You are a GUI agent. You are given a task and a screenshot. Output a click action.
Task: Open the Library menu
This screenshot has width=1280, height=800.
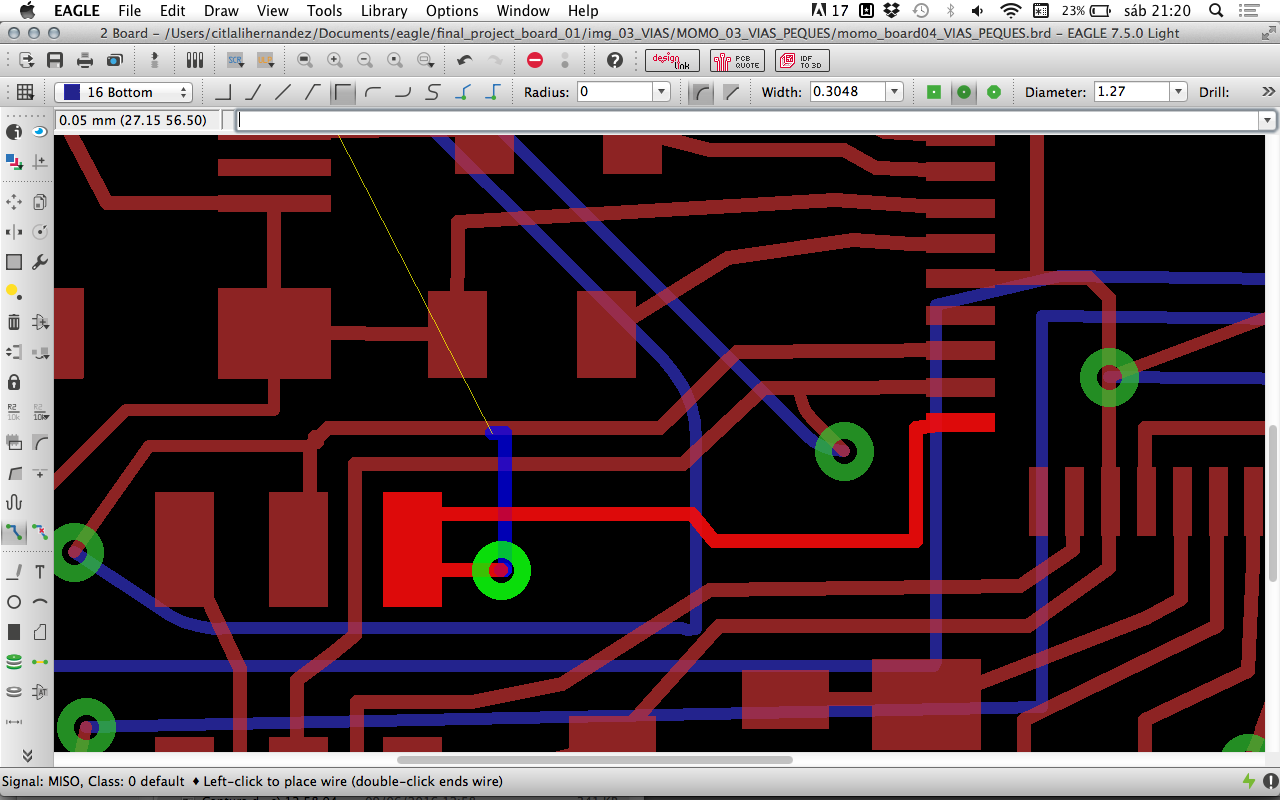pyautogui.click(x=384, y=11)
